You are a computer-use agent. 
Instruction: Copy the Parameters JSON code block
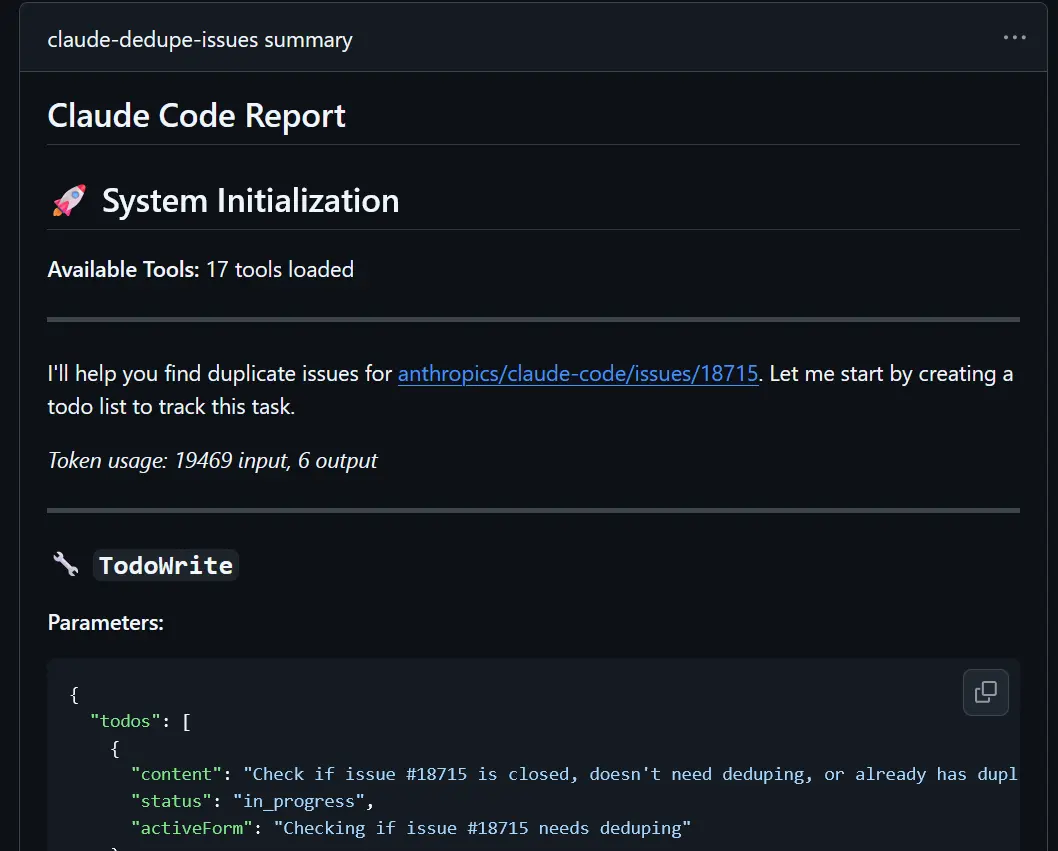(x=986, y=692)
